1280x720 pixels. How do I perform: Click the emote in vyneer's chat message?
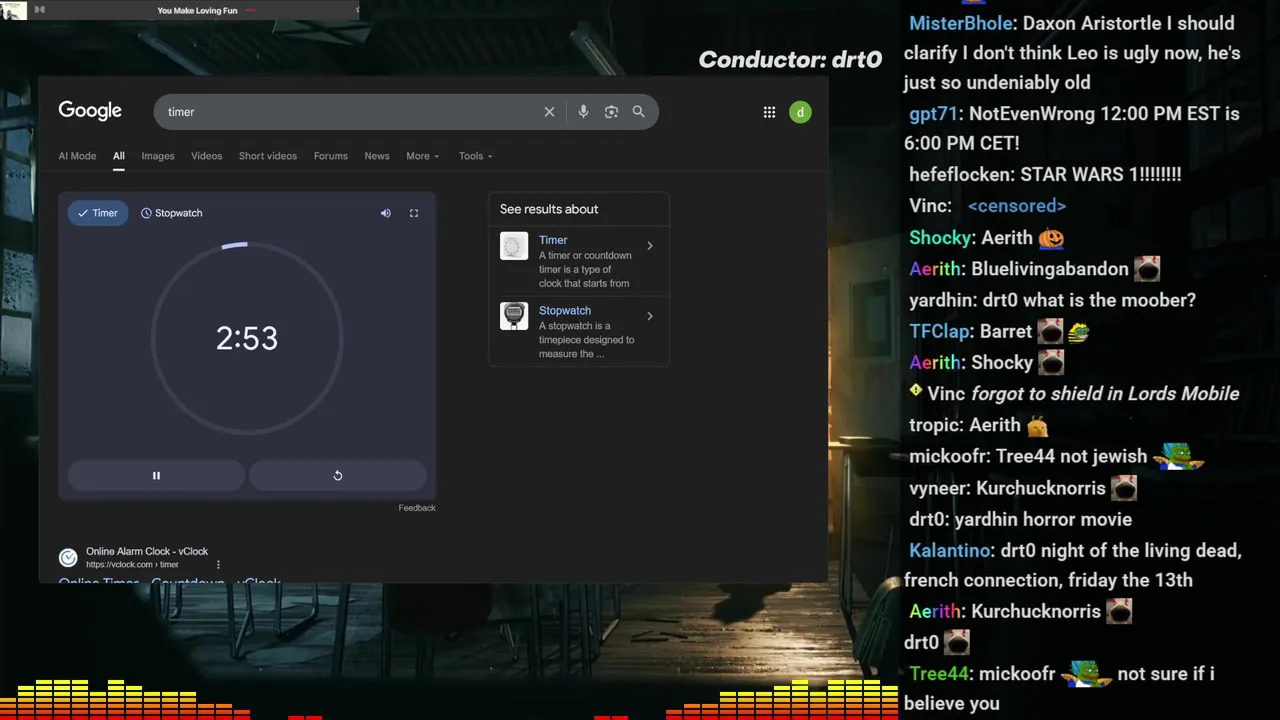(x=1125, y=488)
